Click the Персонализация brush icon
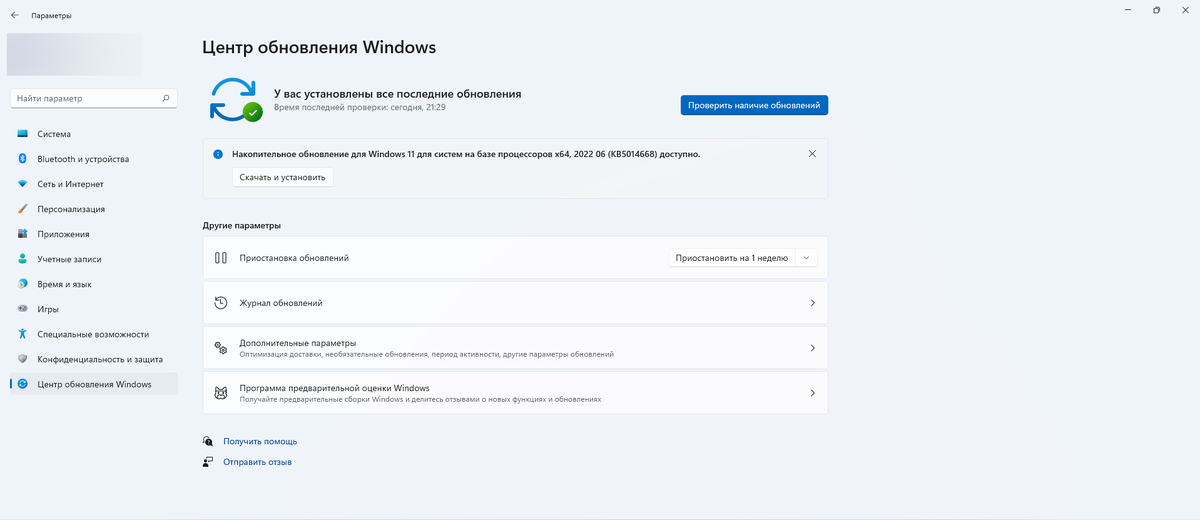The width and height of the screenshot is (1200, 520). 22,209
